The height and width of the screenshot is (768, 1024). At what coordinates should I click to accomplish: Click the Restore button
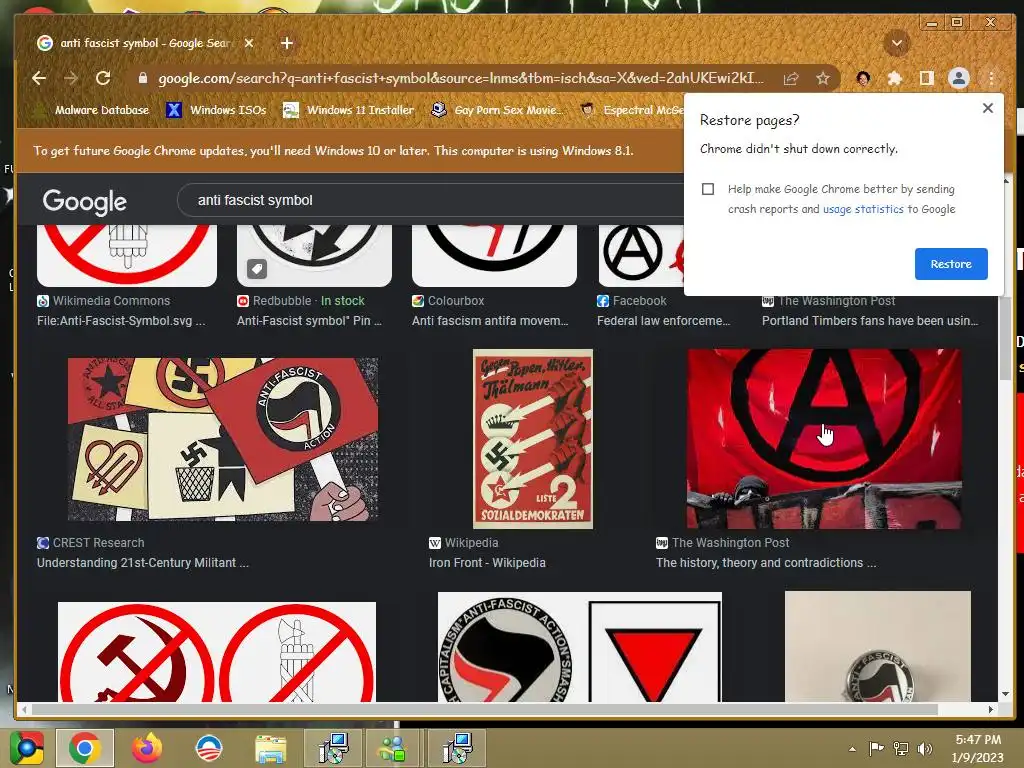951,264
